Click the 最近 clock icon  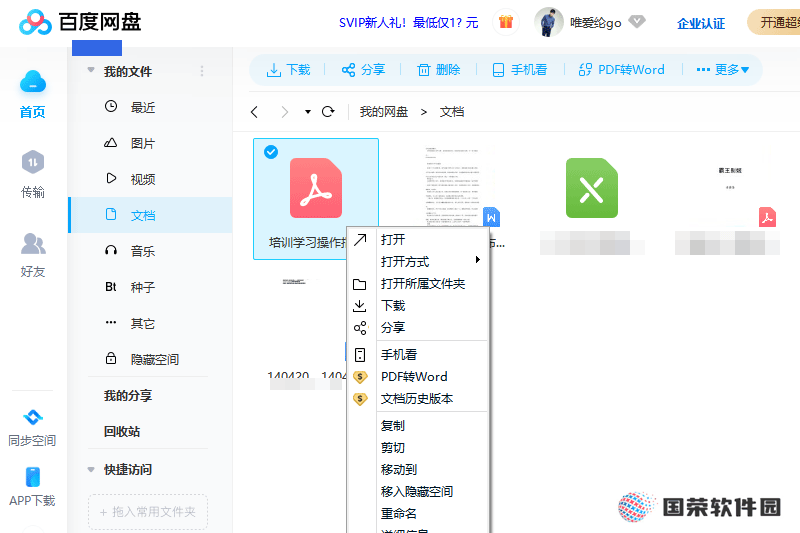(111, 106)
